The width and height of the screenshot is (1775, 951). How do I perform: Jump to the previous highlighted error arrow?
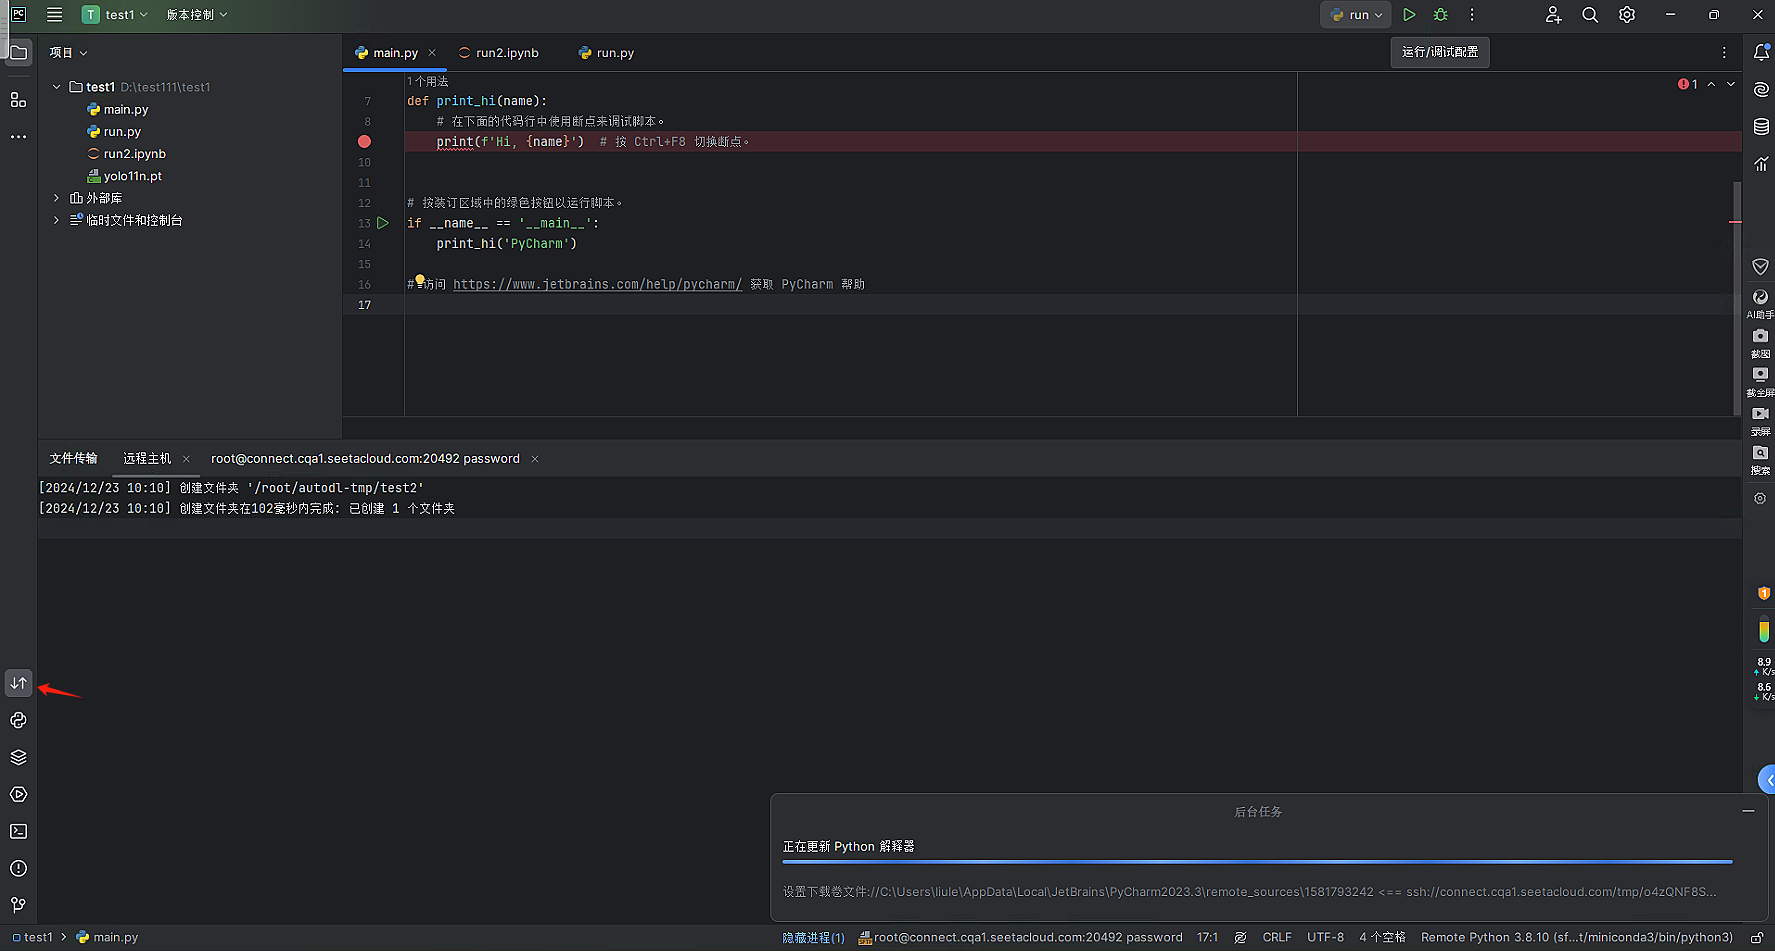pos(1712,84)
